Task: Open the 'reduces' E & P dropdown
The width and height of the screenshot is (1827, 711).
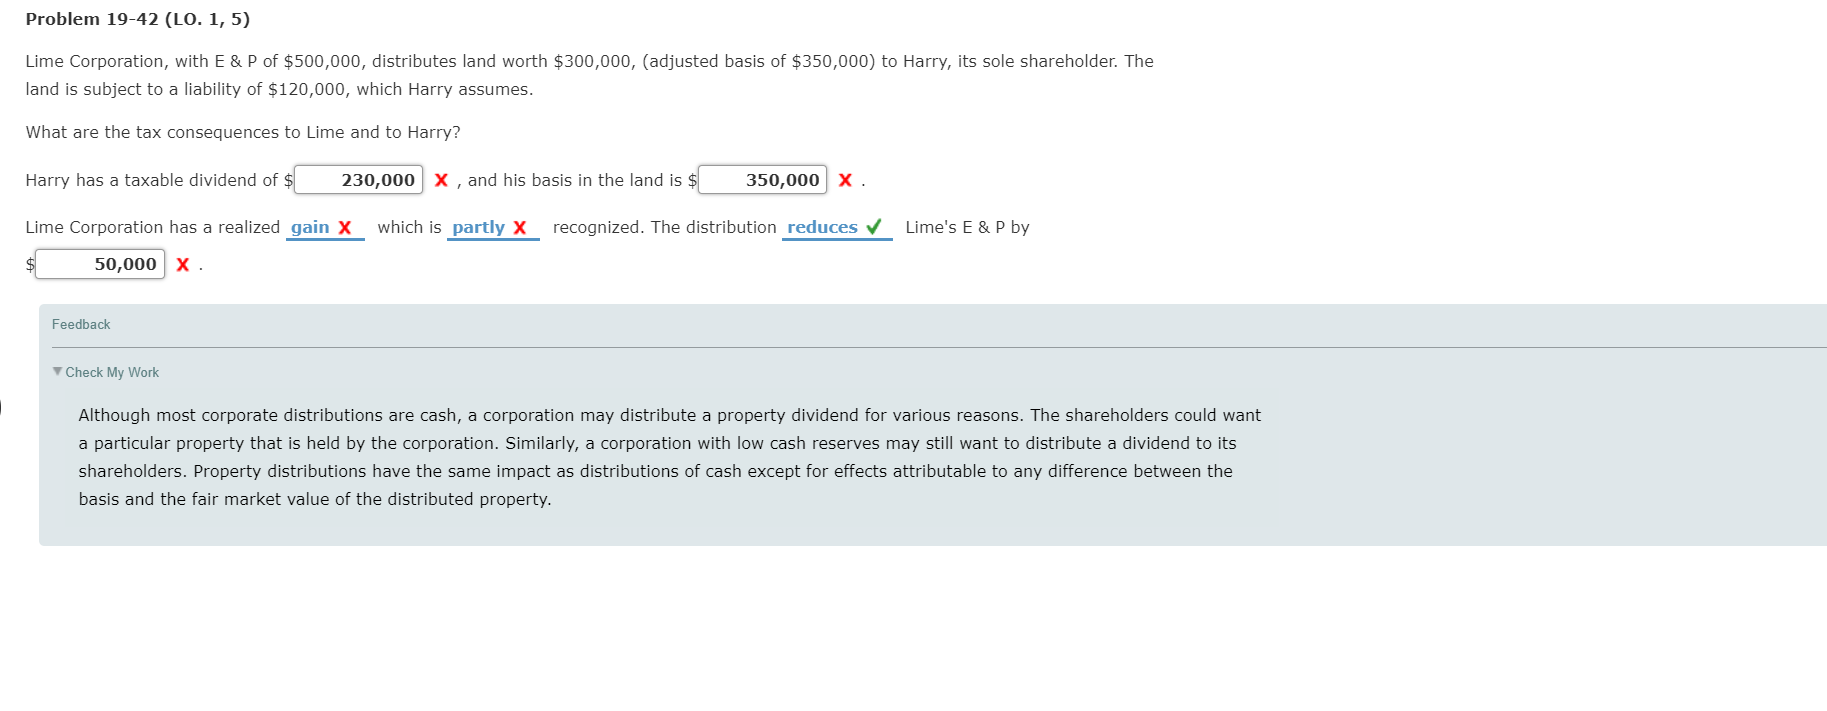Action: pyautogui.click(x=824, y=227)
